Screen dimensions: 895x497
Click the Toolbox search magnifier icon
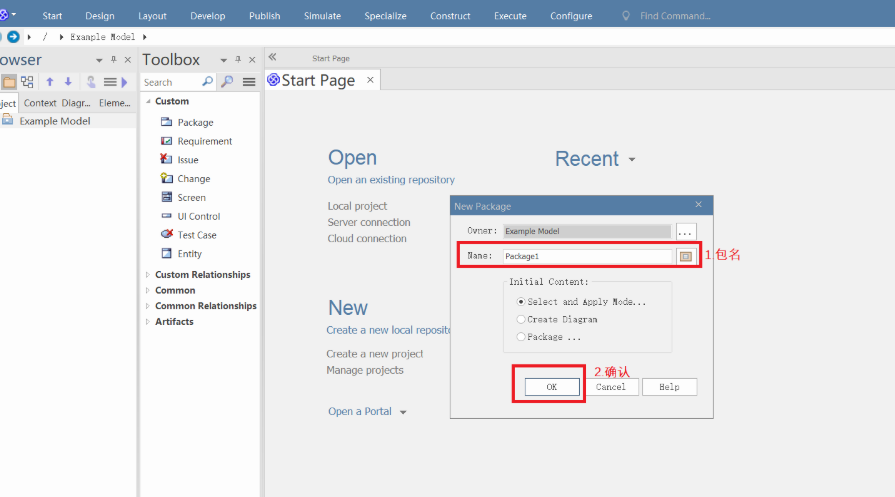(x=207, y=82)
